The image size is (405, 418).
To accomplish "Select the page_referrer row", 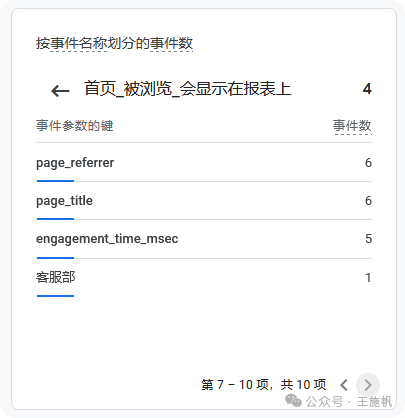I will pos(204,163).
